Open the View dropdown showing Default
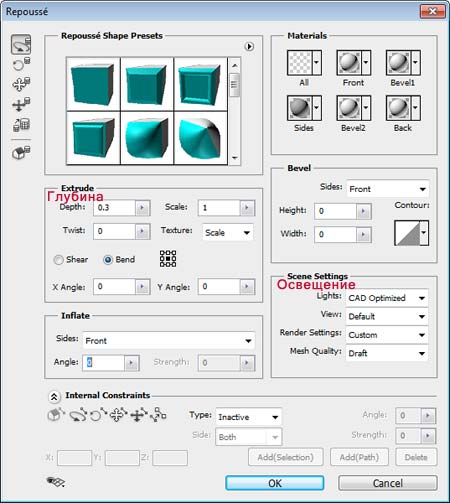This screenshot has width=450, height=503. (387, 316)
